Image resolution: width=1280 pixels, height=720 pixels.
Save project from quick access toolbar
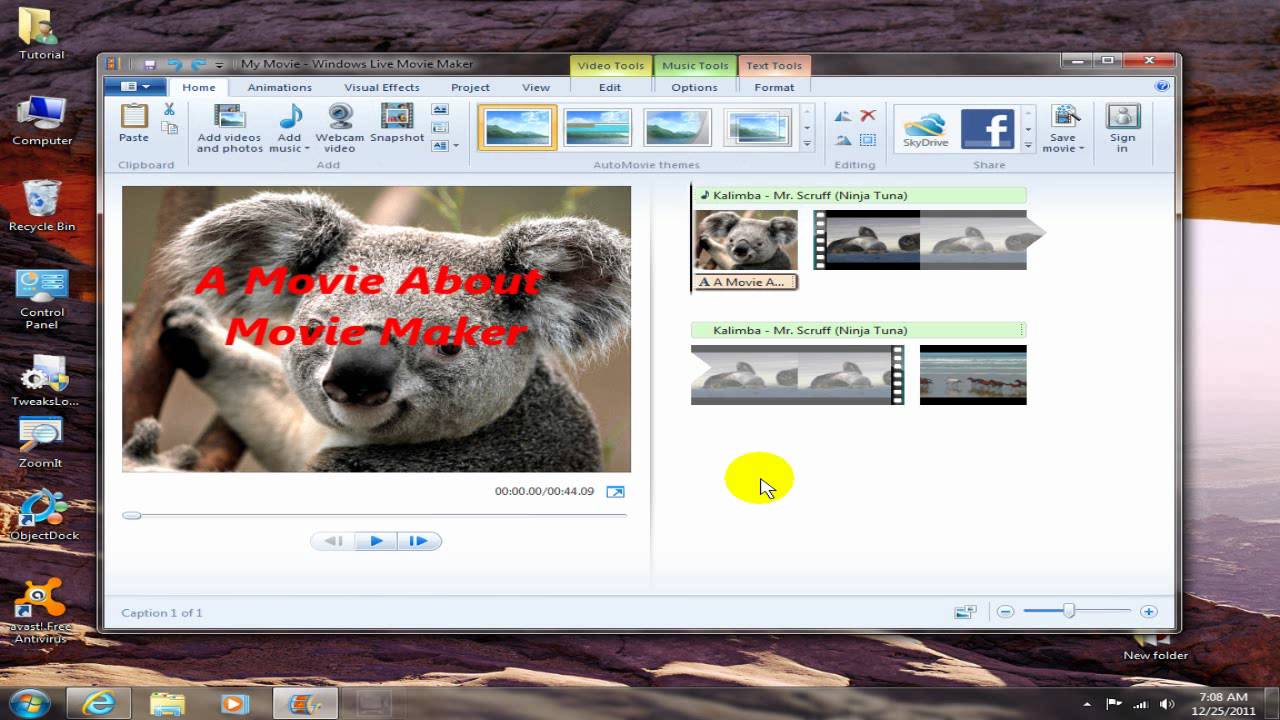tap(150, 65)
